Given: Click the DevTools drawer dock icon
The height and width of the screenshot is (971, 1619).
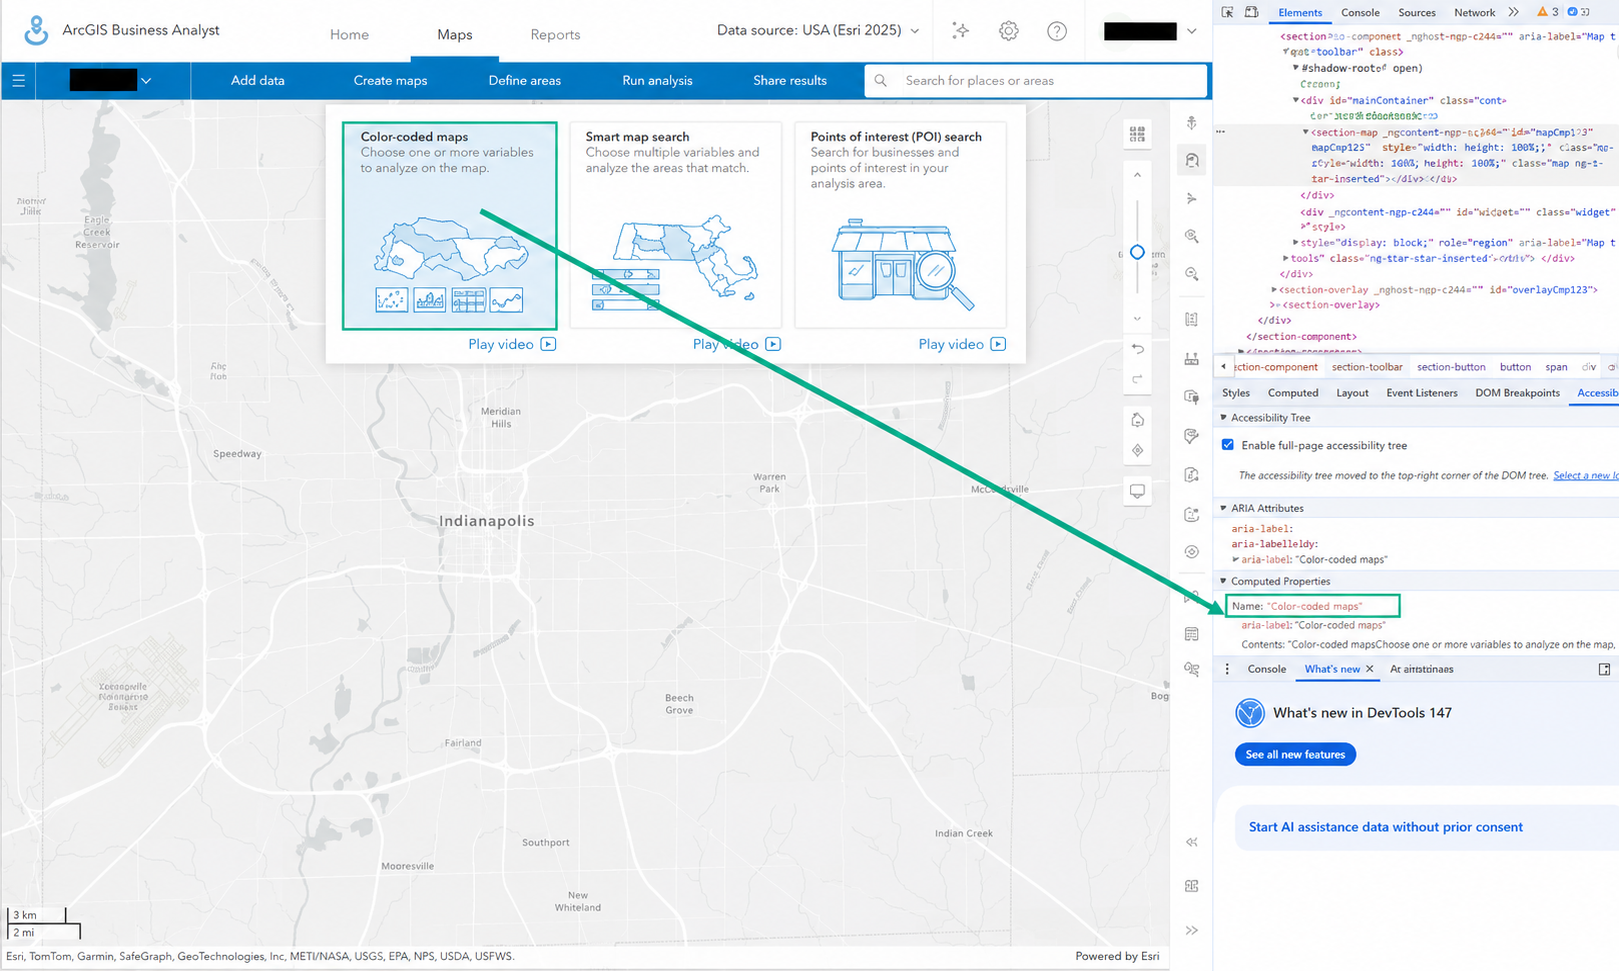Looking at the screenshot, I should click(1604, 669).
